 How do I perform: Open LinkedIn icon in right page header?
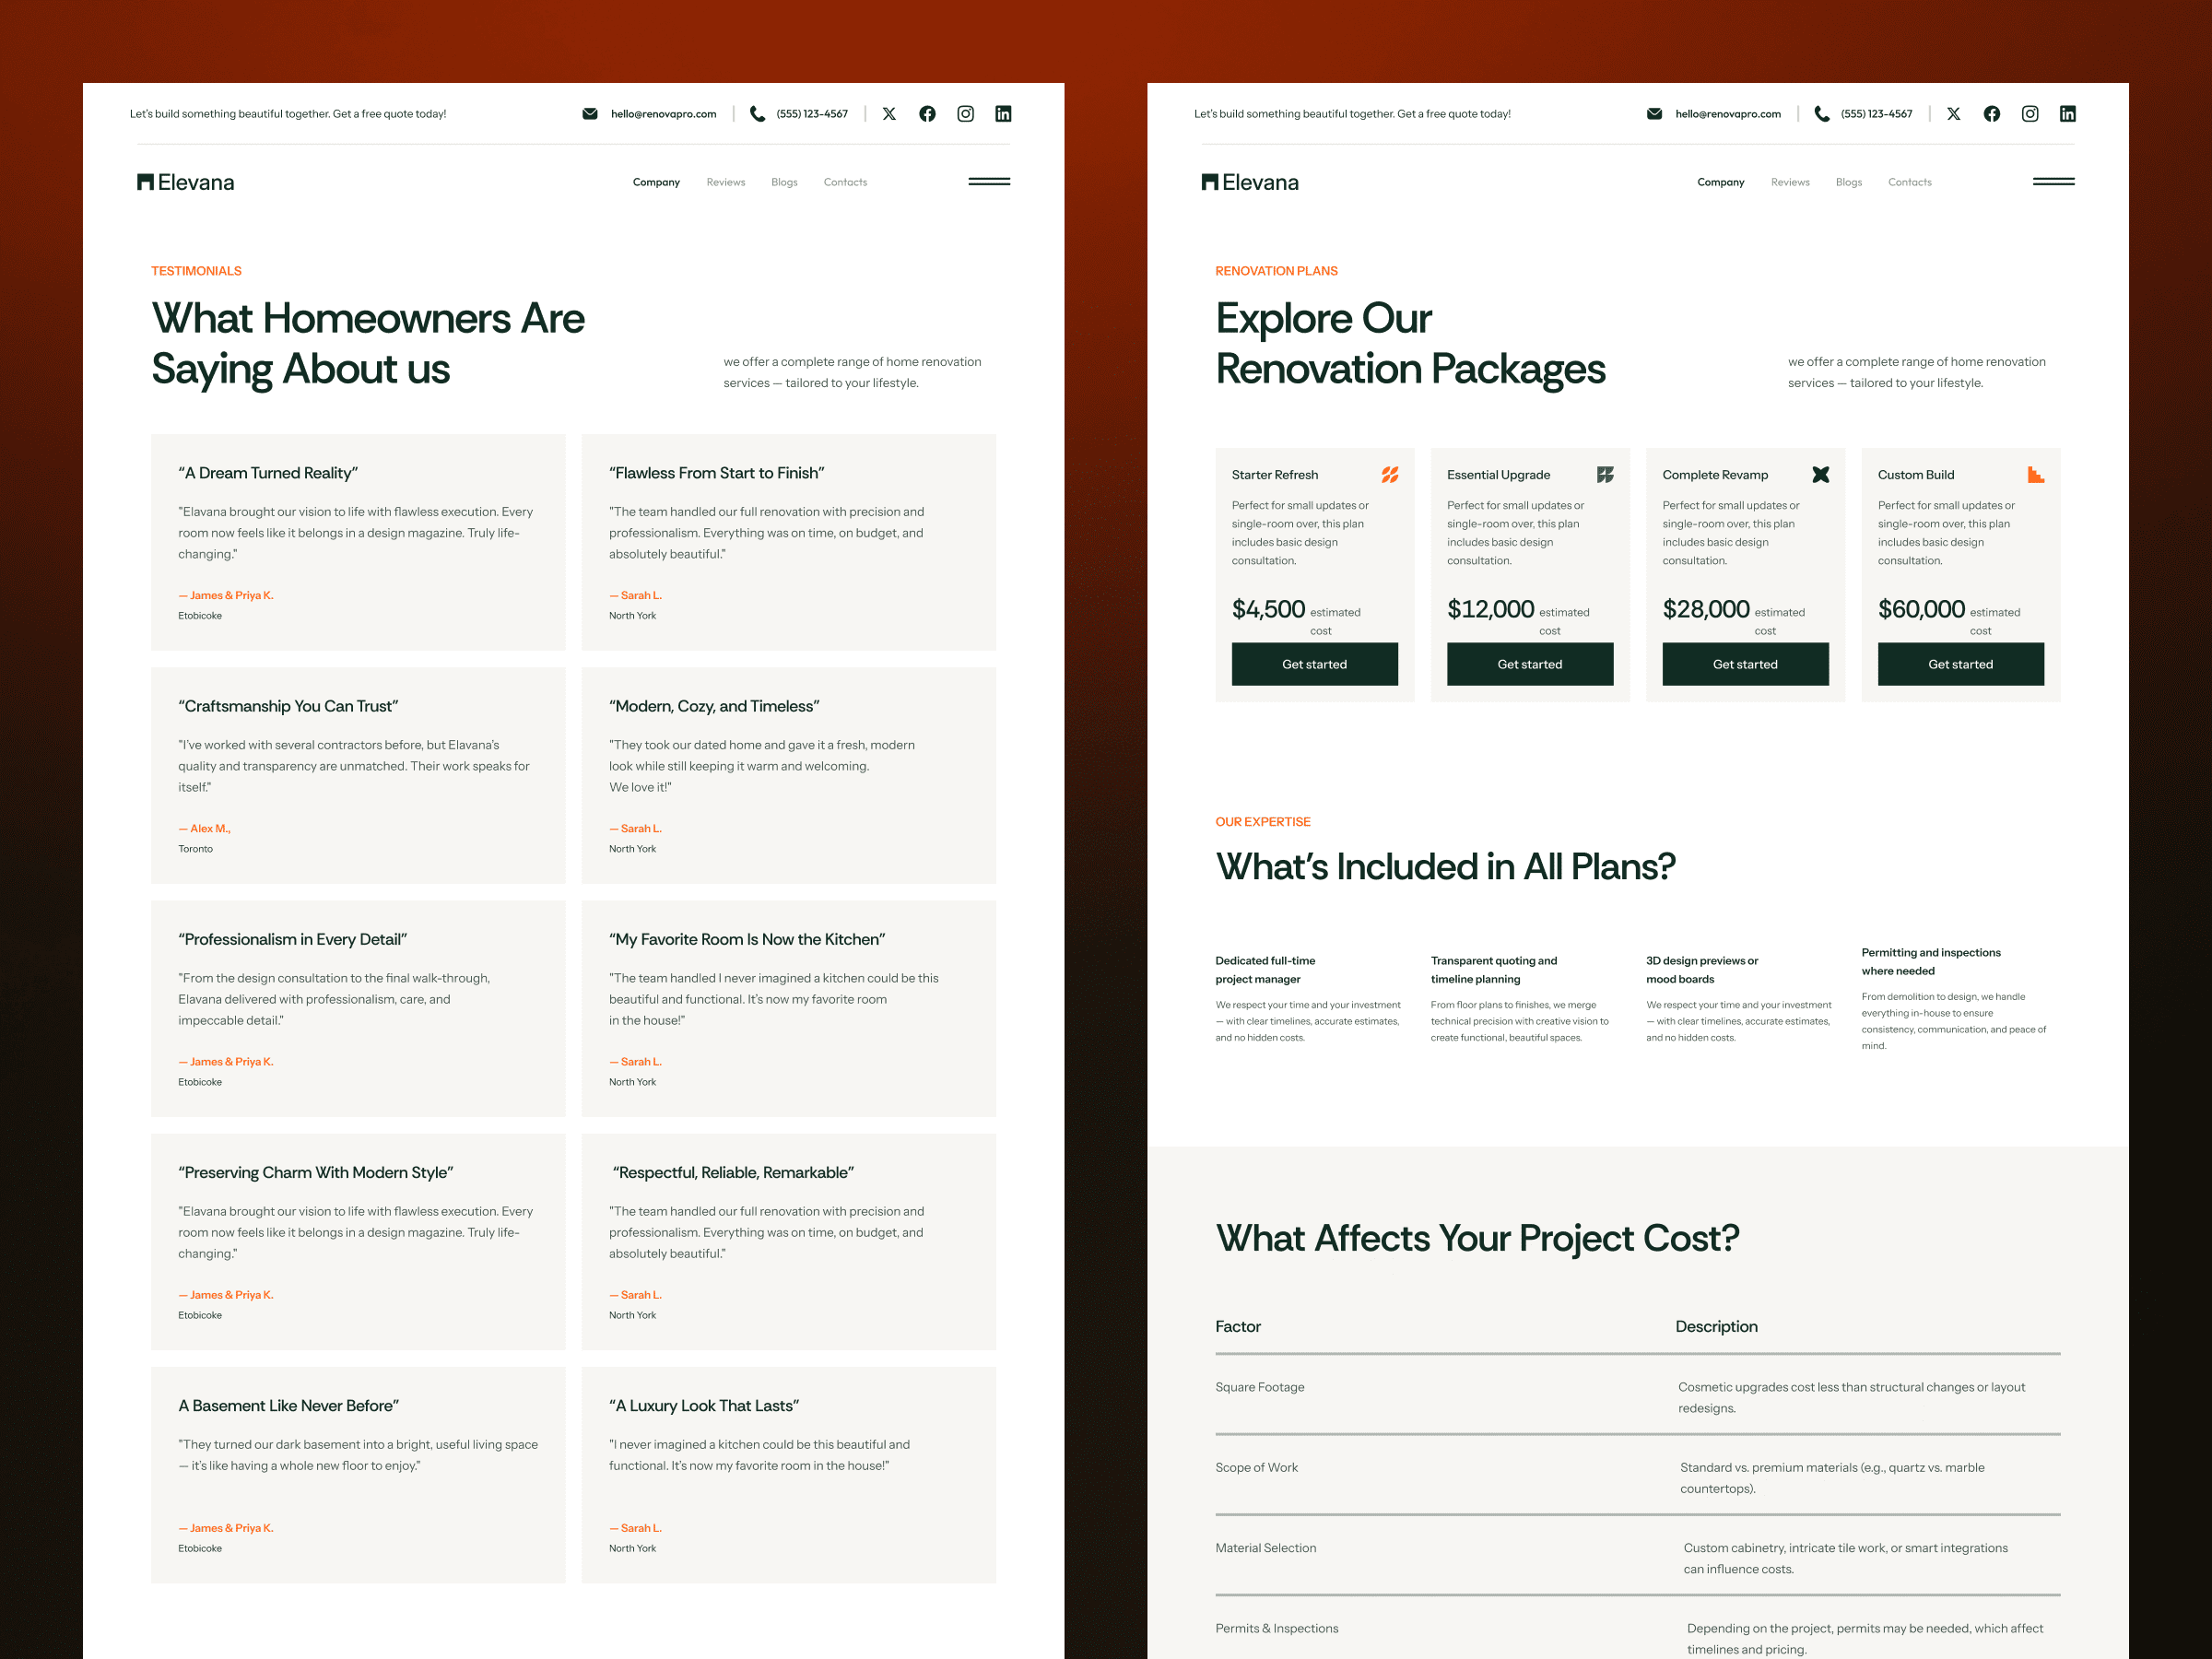2068,114
